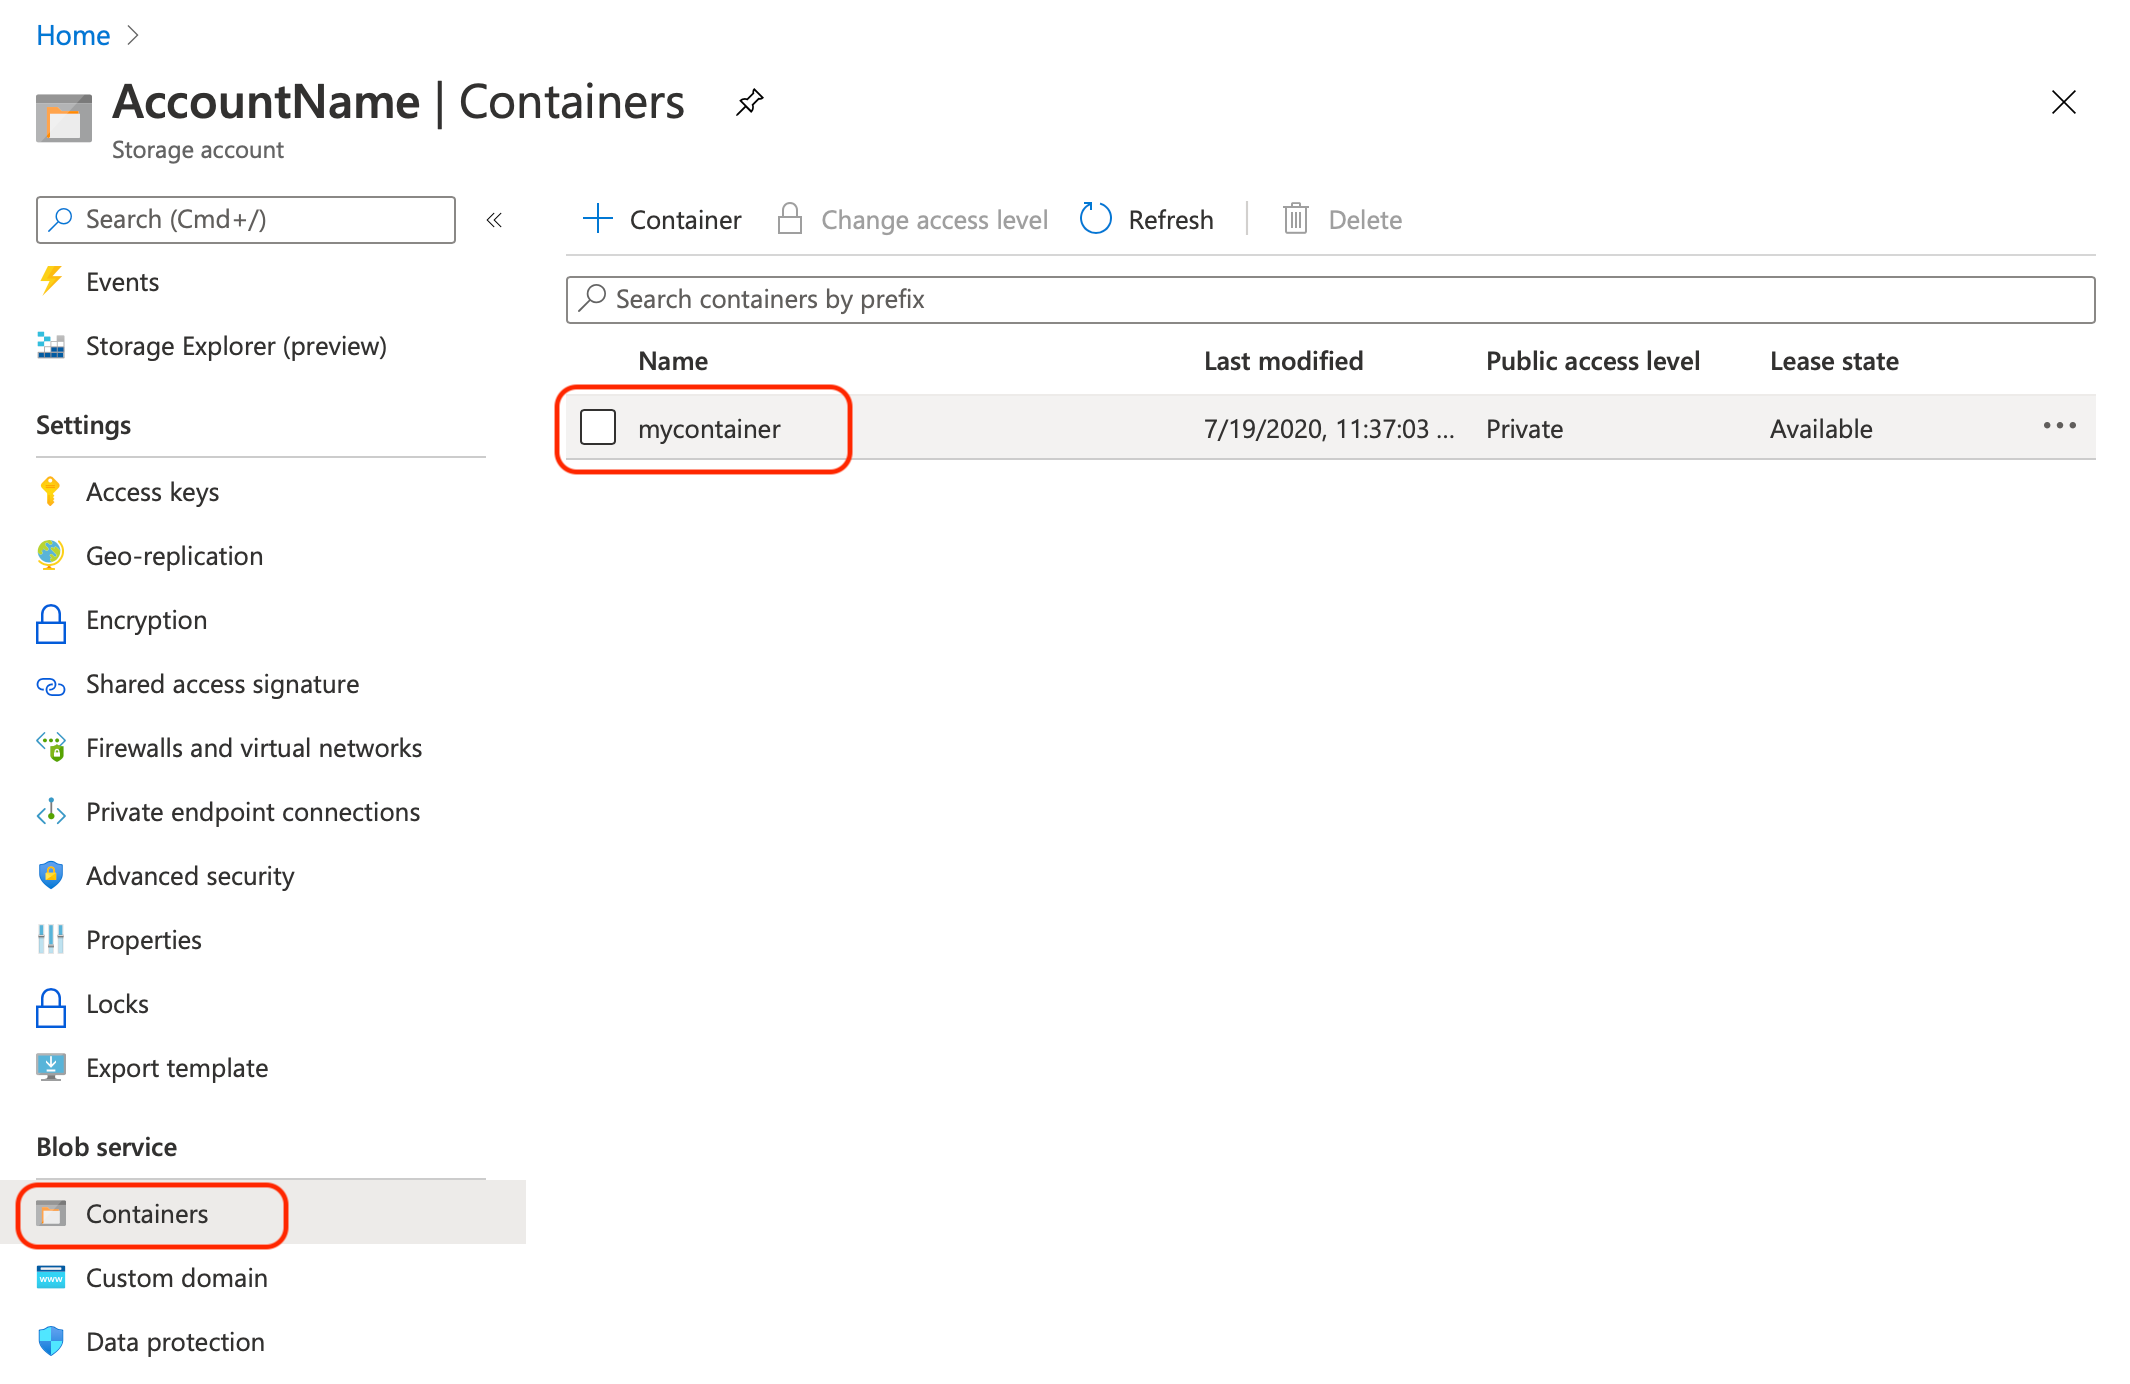Open Advanced security settings
This screenshot has width=2130, height=1384.
[x=190, y=875]
